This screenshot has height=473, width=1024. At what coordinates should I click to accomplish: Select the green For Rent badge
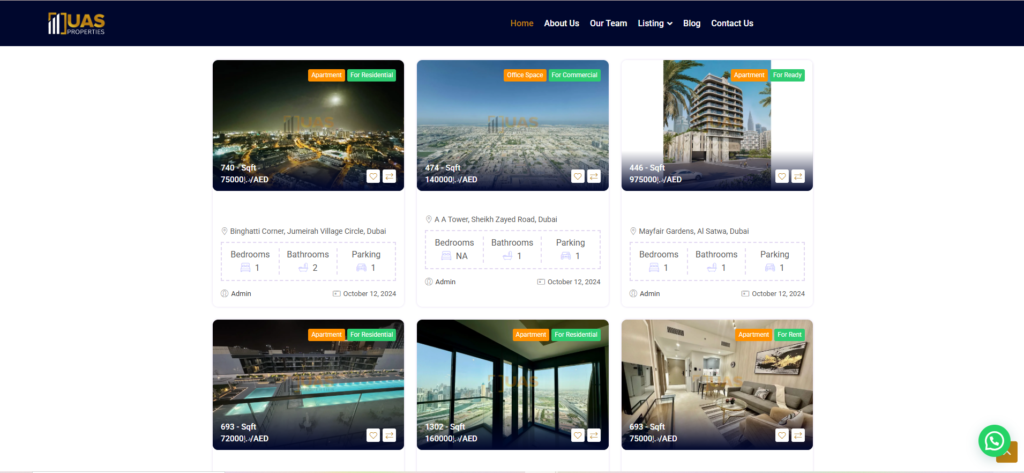[x=789, y=334]
